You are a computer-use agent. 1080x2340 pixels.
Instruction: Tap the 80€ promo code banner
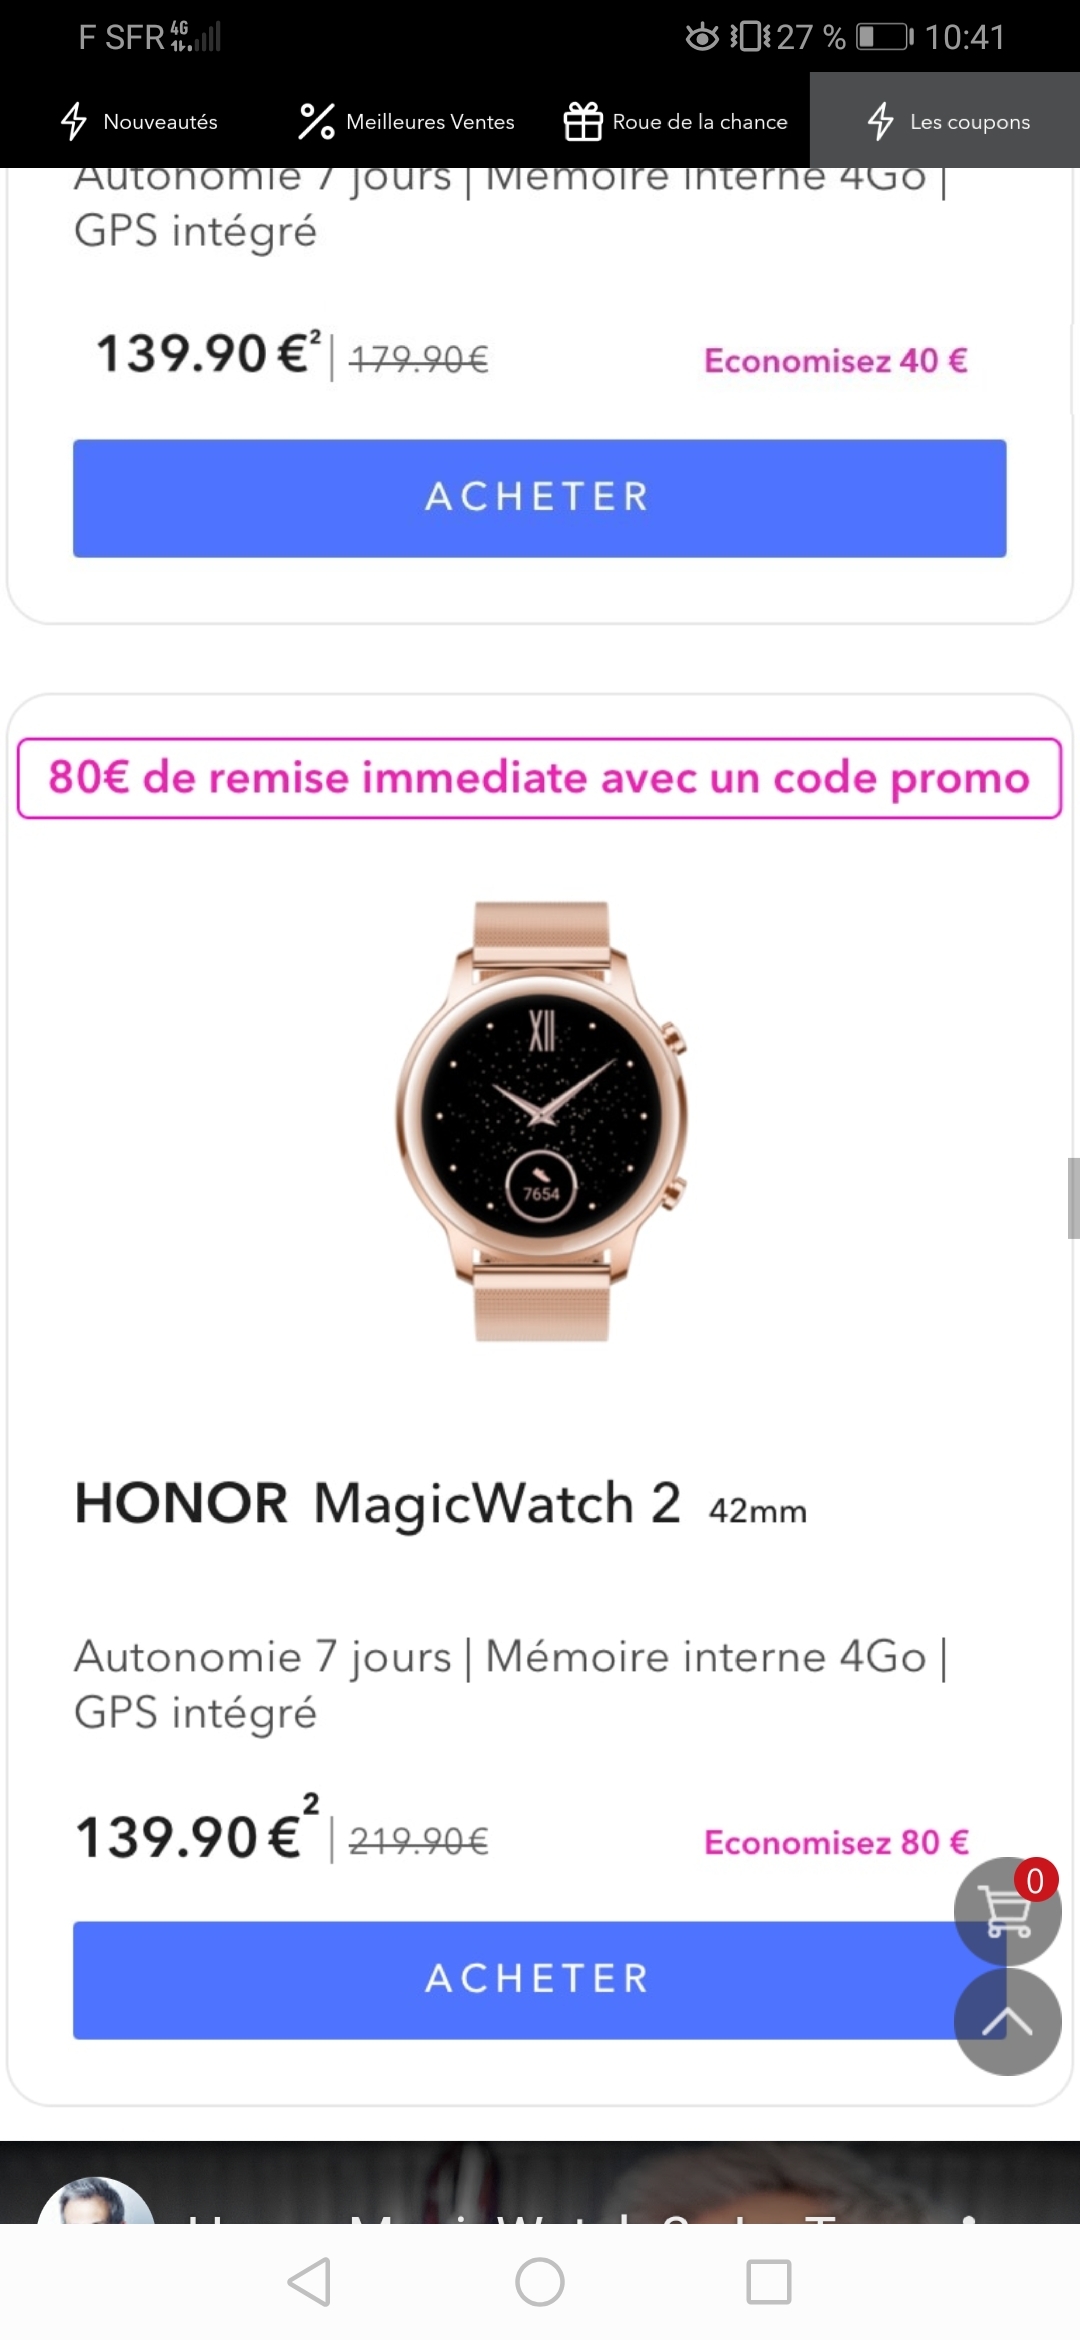[539, 778]
